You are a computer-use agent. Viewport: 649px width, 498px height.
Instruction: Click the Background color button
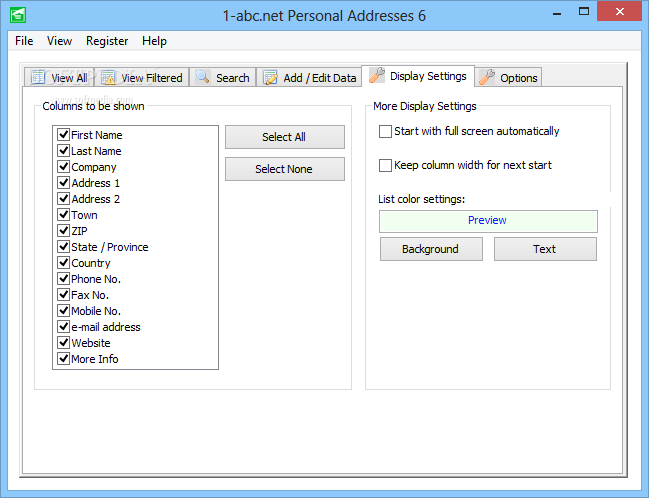pos(431,249)
